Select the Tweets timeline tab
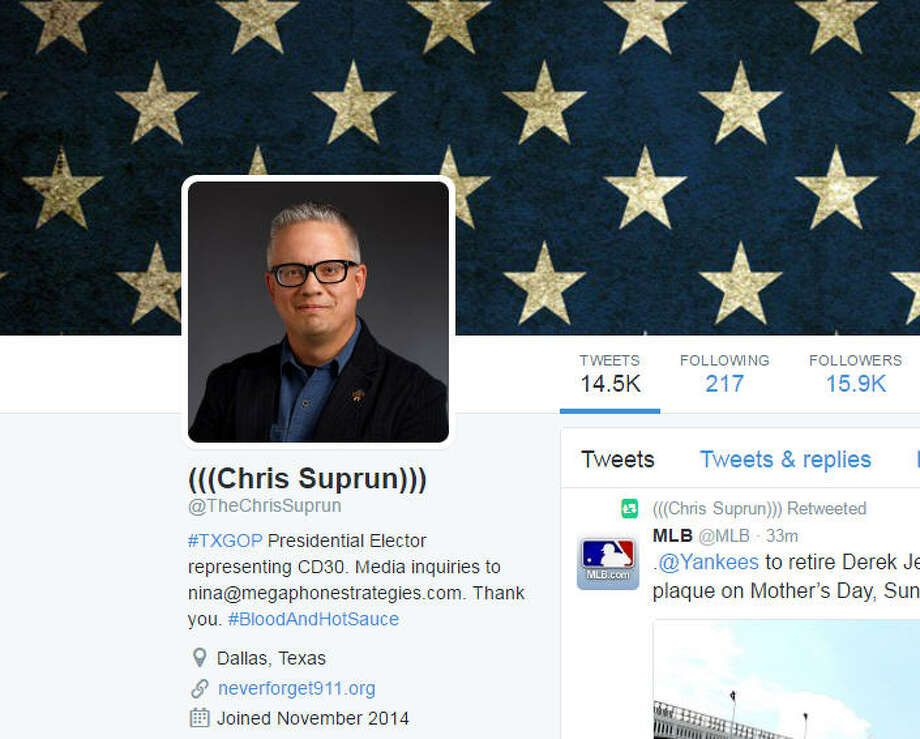The width and height of the screenshot is (920, 739). [x=618, y=459]
